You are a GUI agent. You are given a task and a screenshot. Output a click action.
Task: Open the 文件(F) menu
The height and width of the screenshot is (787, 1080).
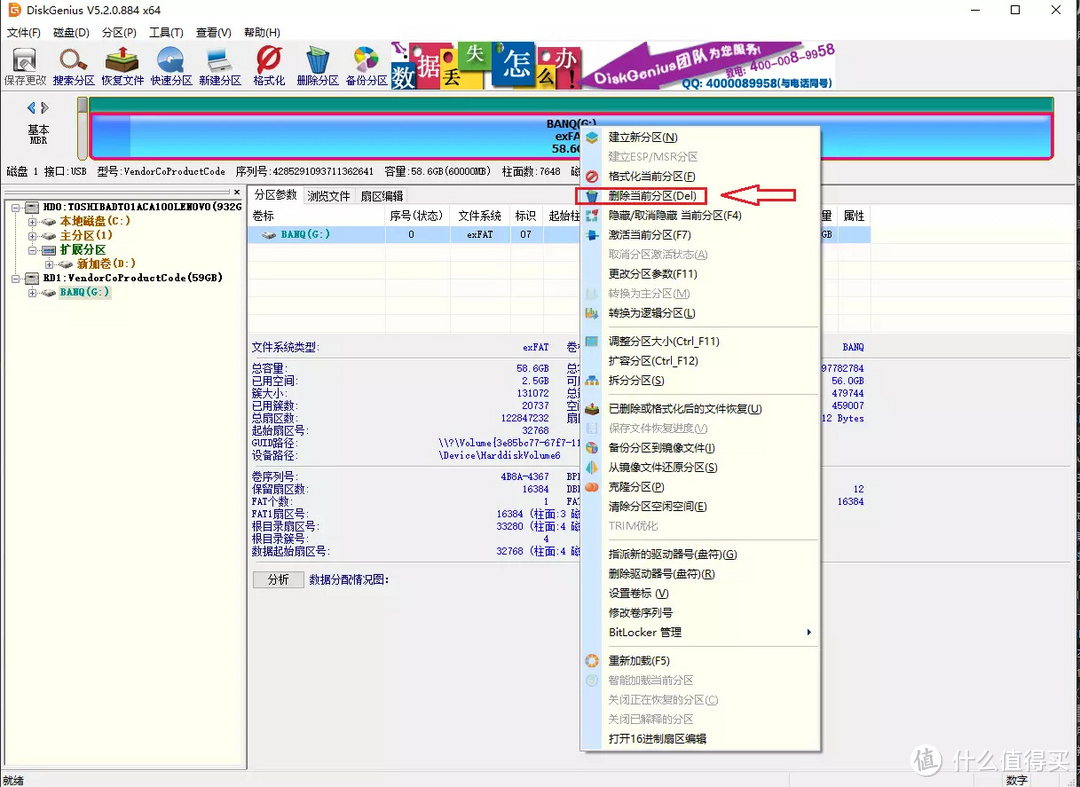[23, 32]
